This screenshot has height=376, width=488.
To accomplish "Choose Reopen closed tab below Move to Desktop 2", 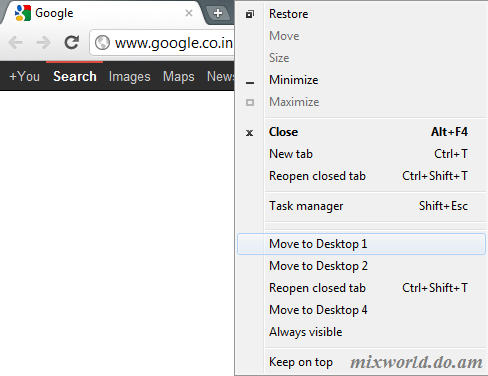I will (361, 288).
